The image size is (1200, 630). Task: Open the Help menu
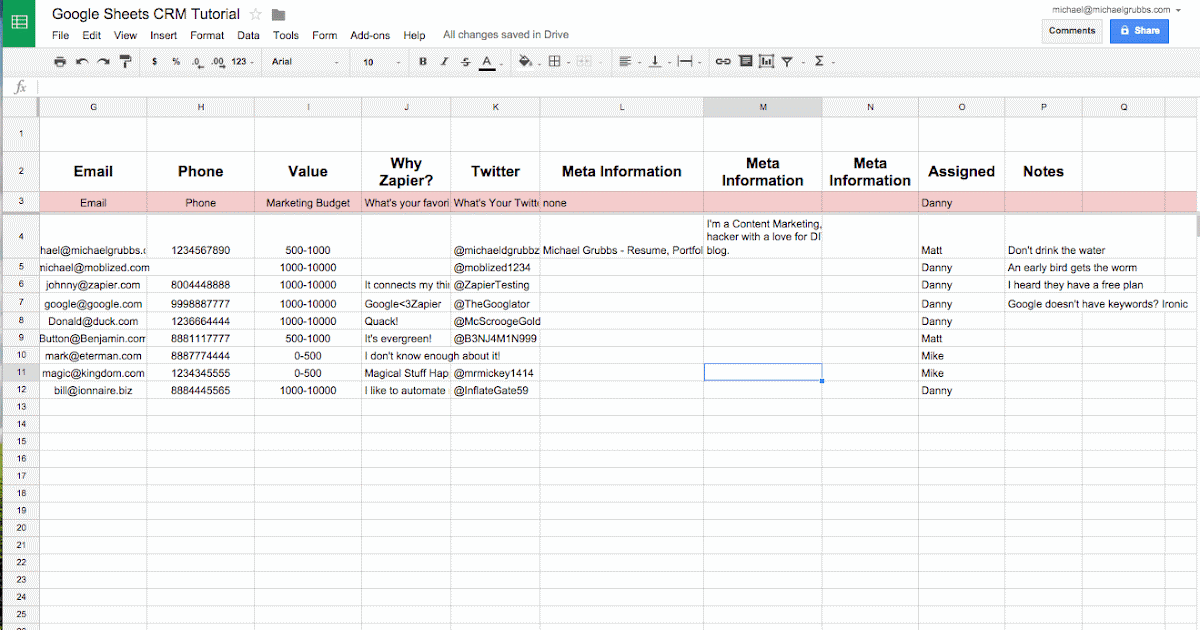(x=414, y=35)
